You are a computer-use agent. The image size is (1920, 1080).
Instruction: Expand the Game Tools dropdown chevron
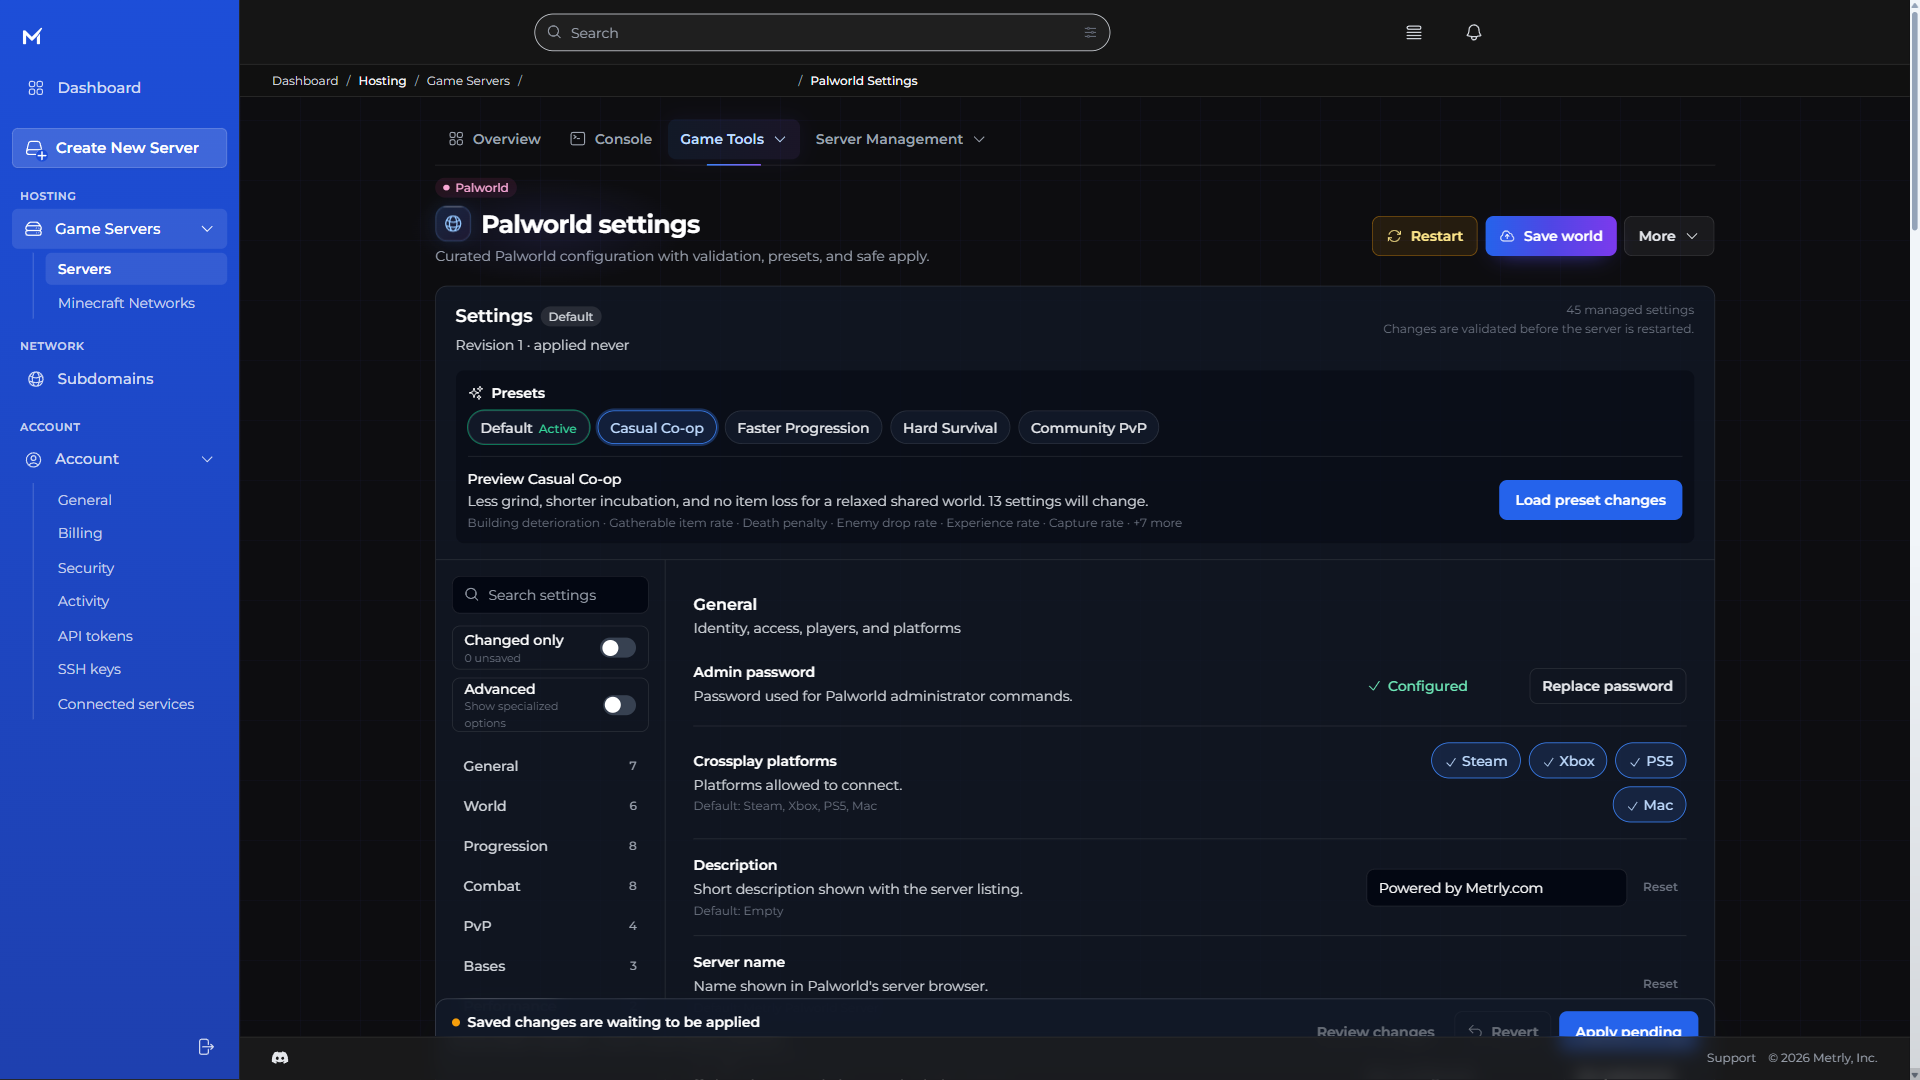[780, 140]
